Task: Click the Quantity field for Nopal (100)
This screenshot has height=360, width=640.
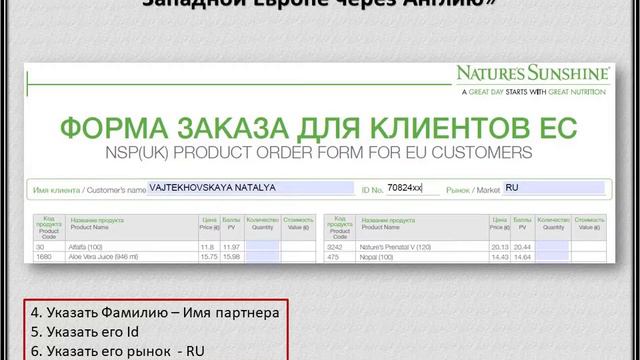Action: (x=552, y=257)
